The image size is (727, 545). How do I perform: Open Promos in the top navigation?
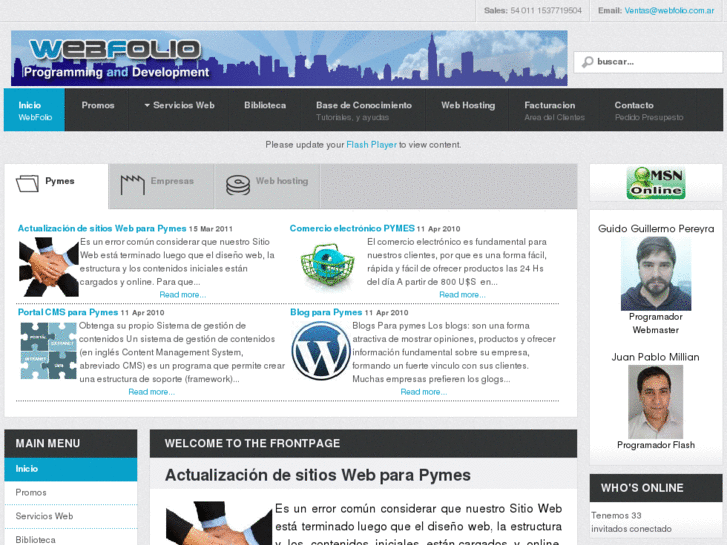click(x=98, y=105)
